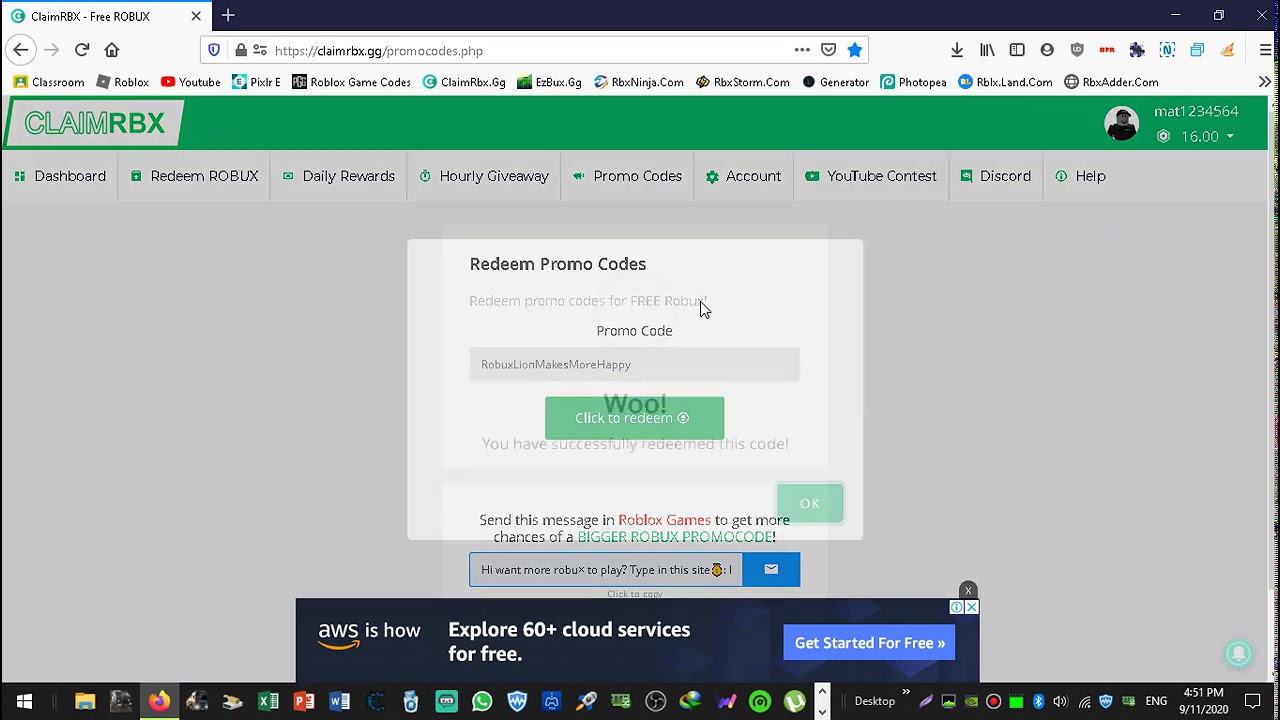Open OBS Studio from the taskbar
This screenshot has height=720, width=1280.
click(656, 702)
